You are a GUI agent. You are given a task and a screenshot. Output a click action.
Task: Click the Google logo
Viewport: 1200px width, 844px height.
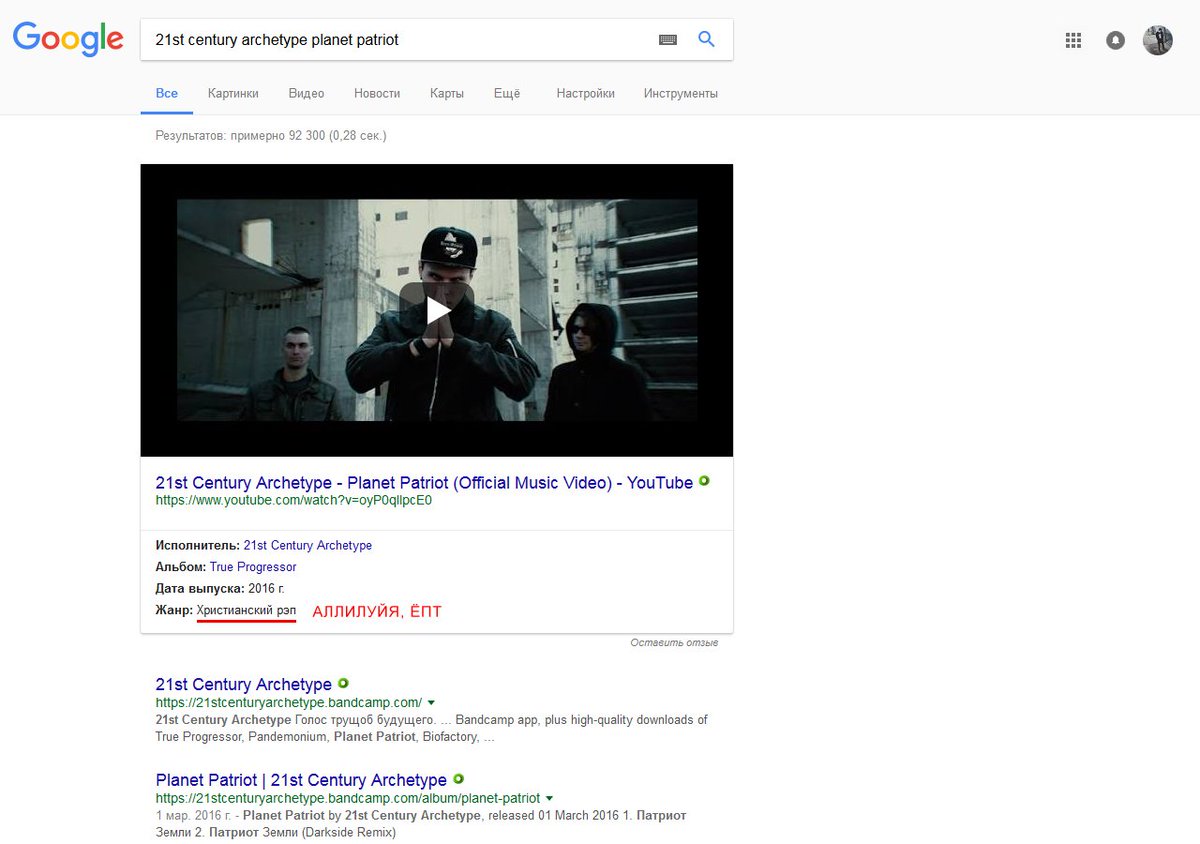68,39
